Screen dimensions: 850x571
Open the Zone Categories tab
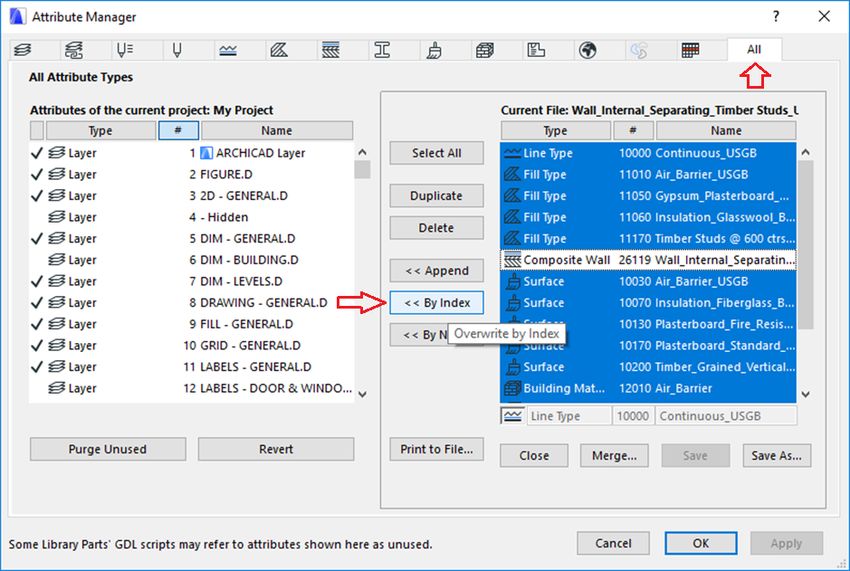[x=536, y=50]
